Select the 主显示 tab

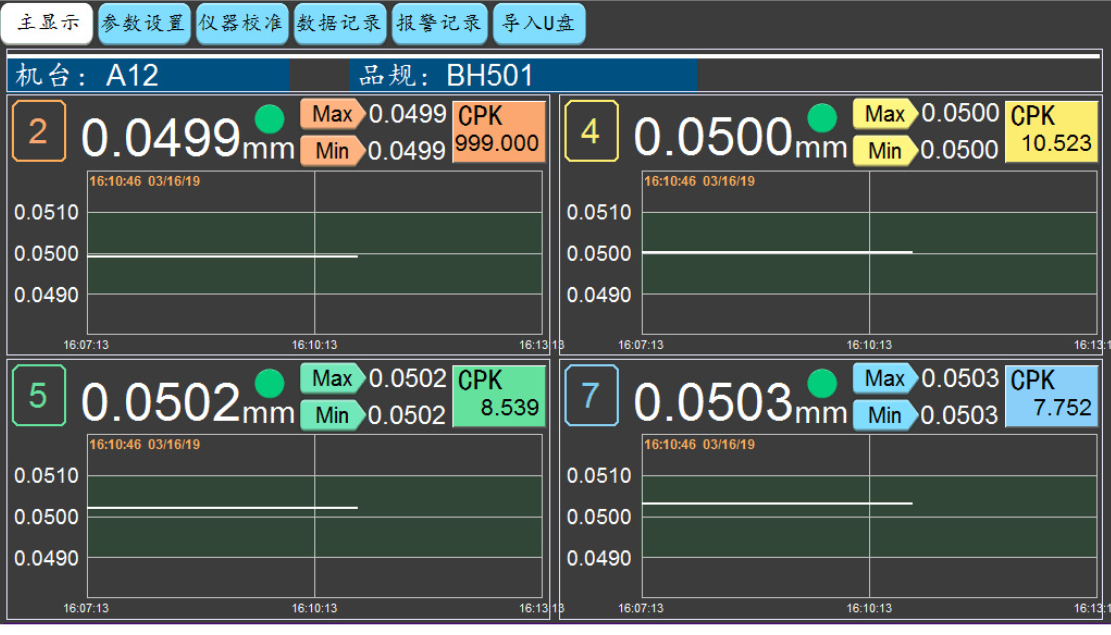[x=48, y=24]
